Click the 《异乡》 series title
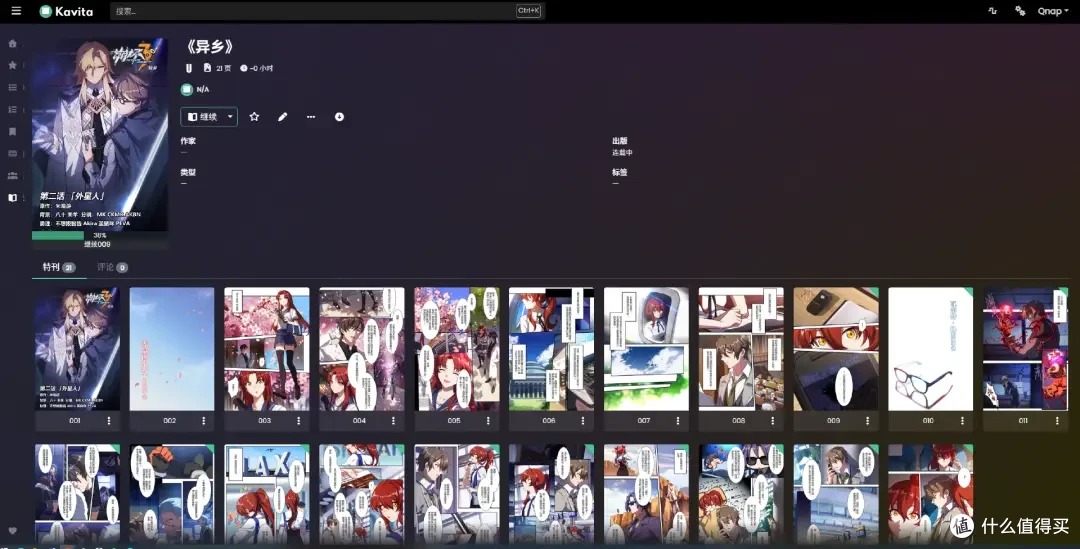 [x=209, y=47]
